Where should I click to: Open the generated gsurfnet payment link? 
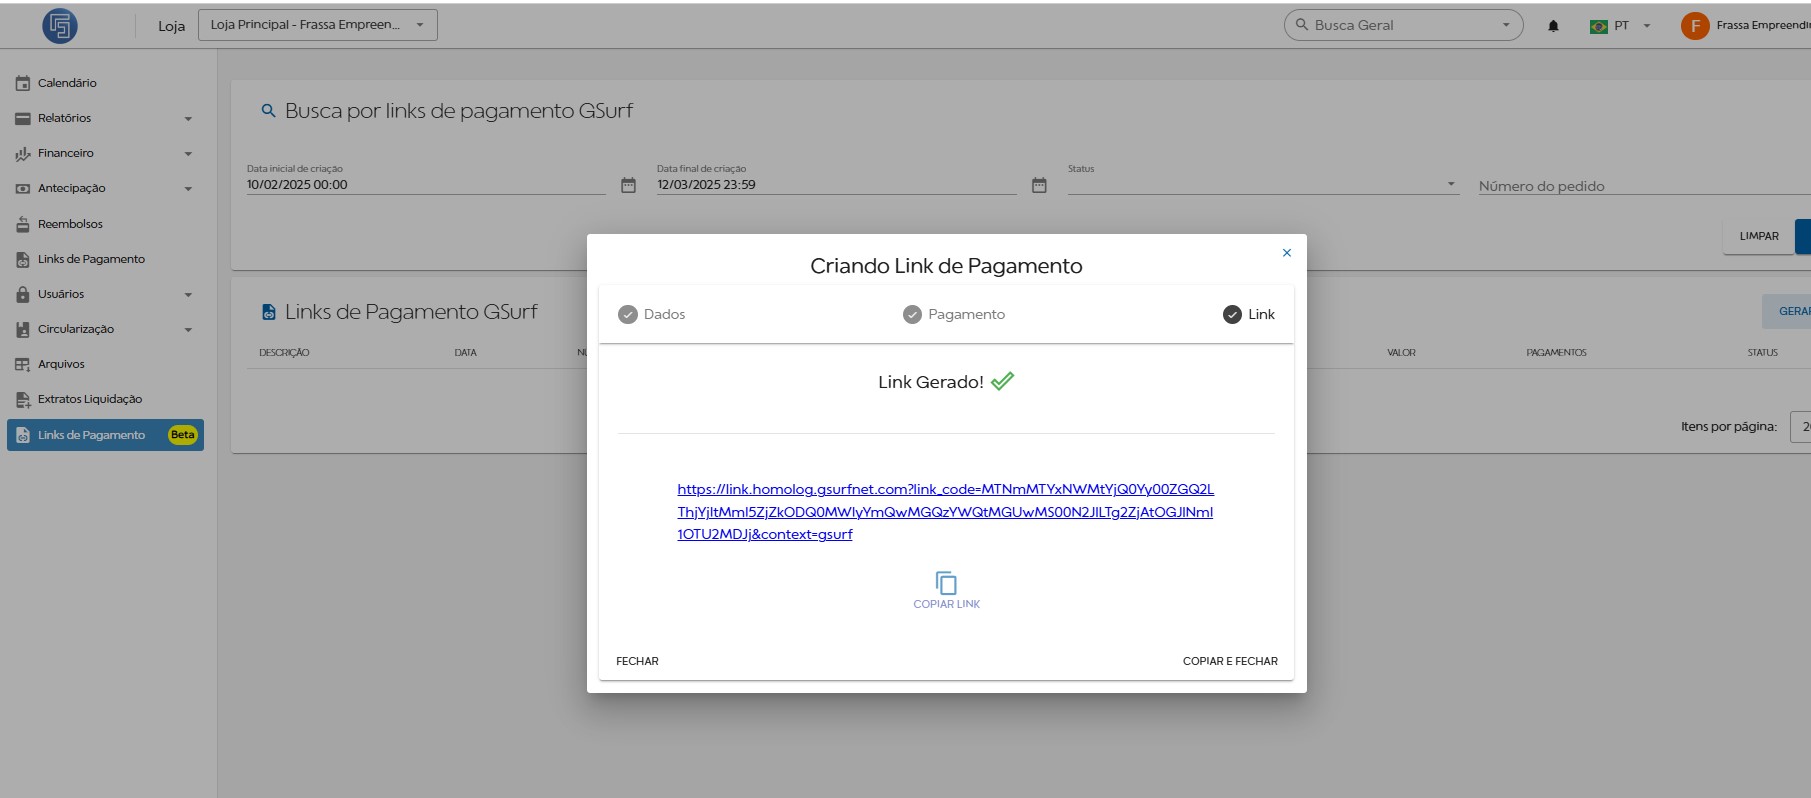point(945,511)
